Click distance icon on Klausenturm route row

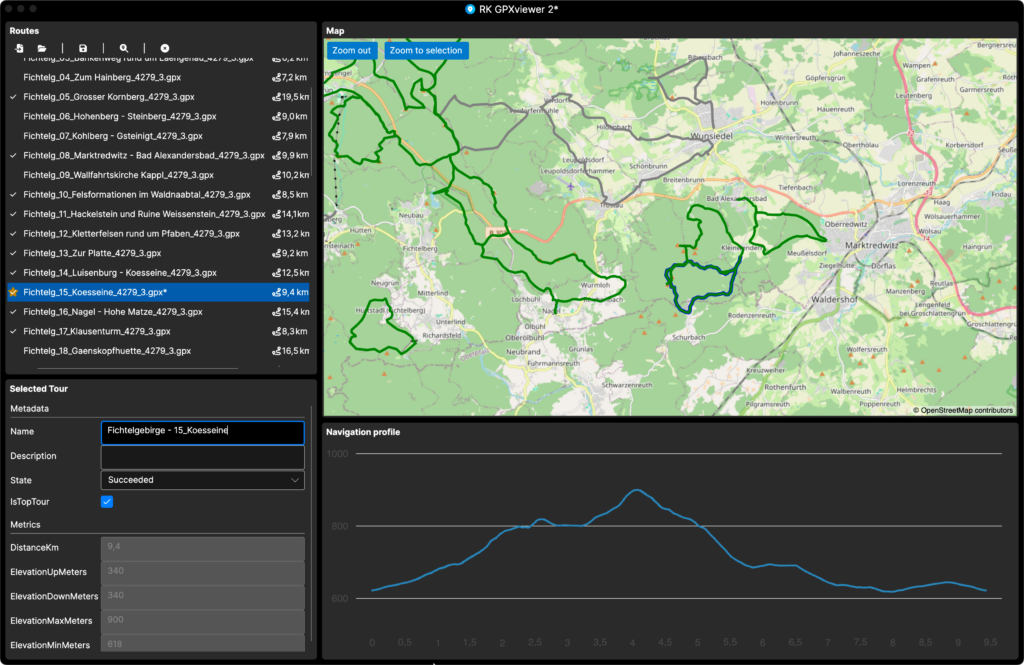[x=276, y=331]
